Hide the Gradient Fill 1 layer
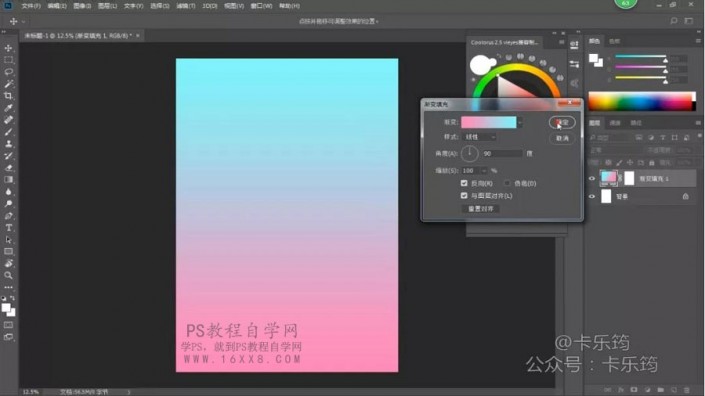 point(592,178)
